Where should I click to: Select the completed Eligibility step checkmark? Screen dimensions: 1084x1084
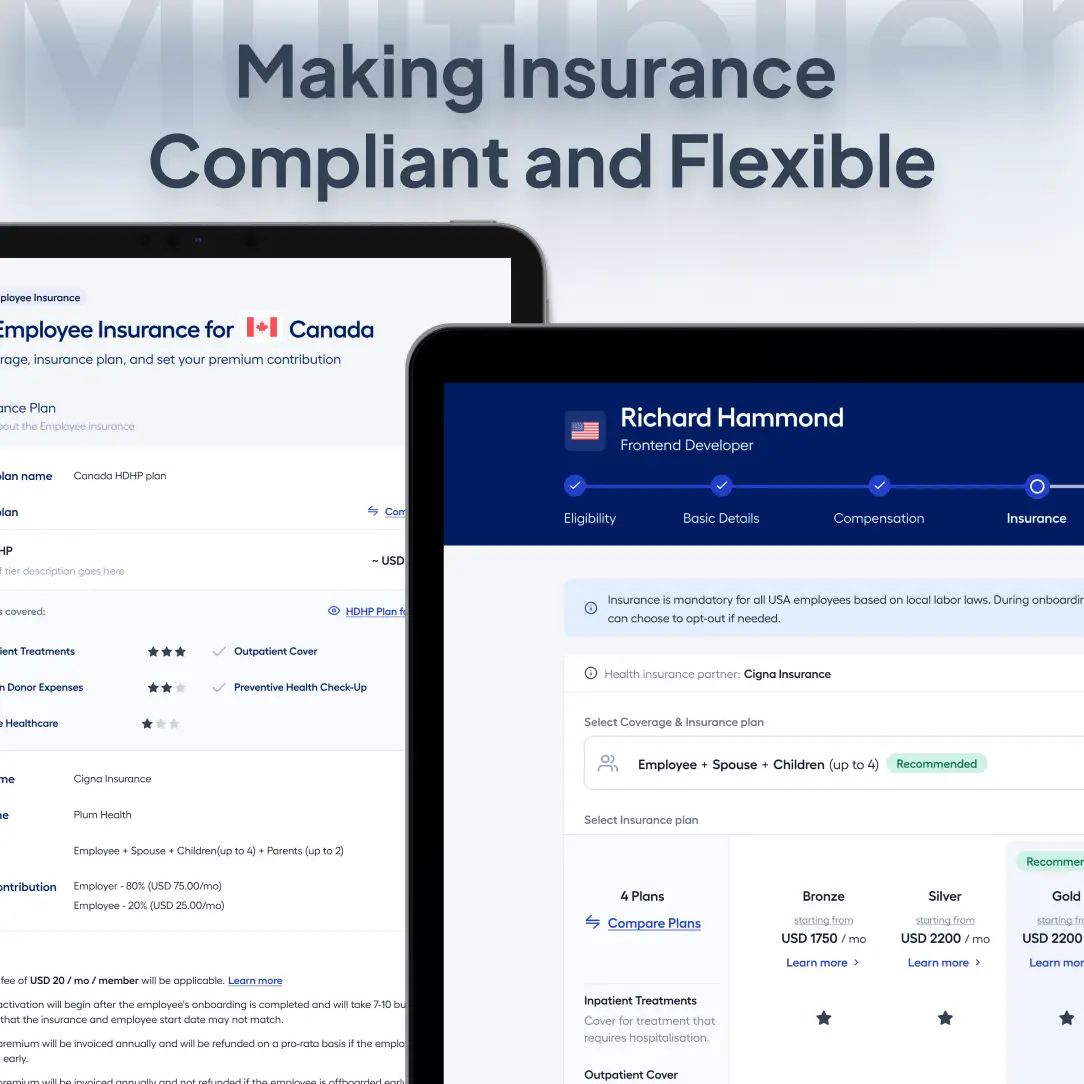(574, 486)
